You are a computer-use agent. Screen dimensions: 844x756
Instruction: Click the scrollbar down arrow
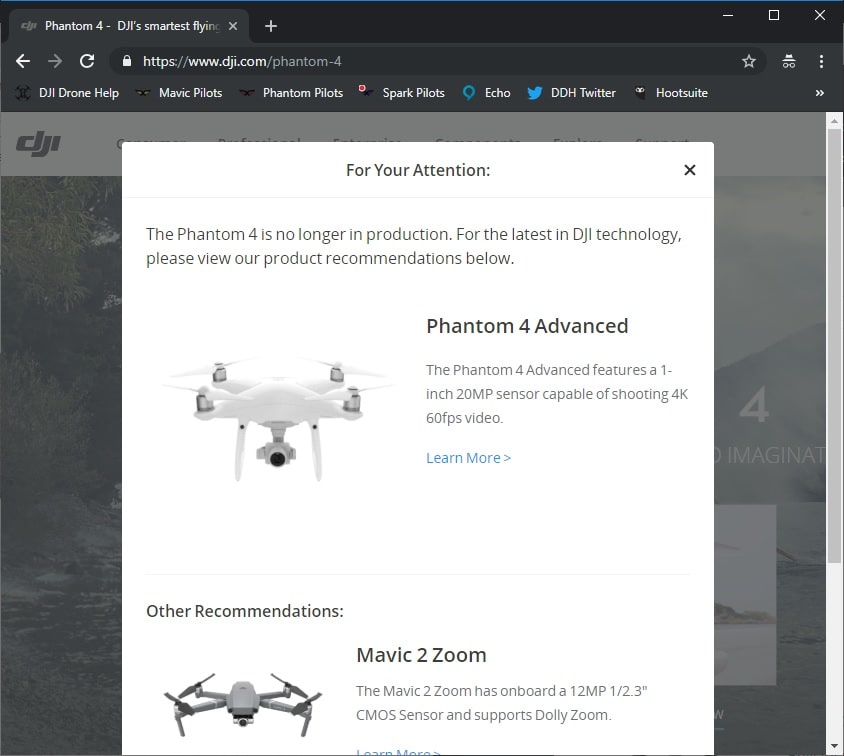834,746
